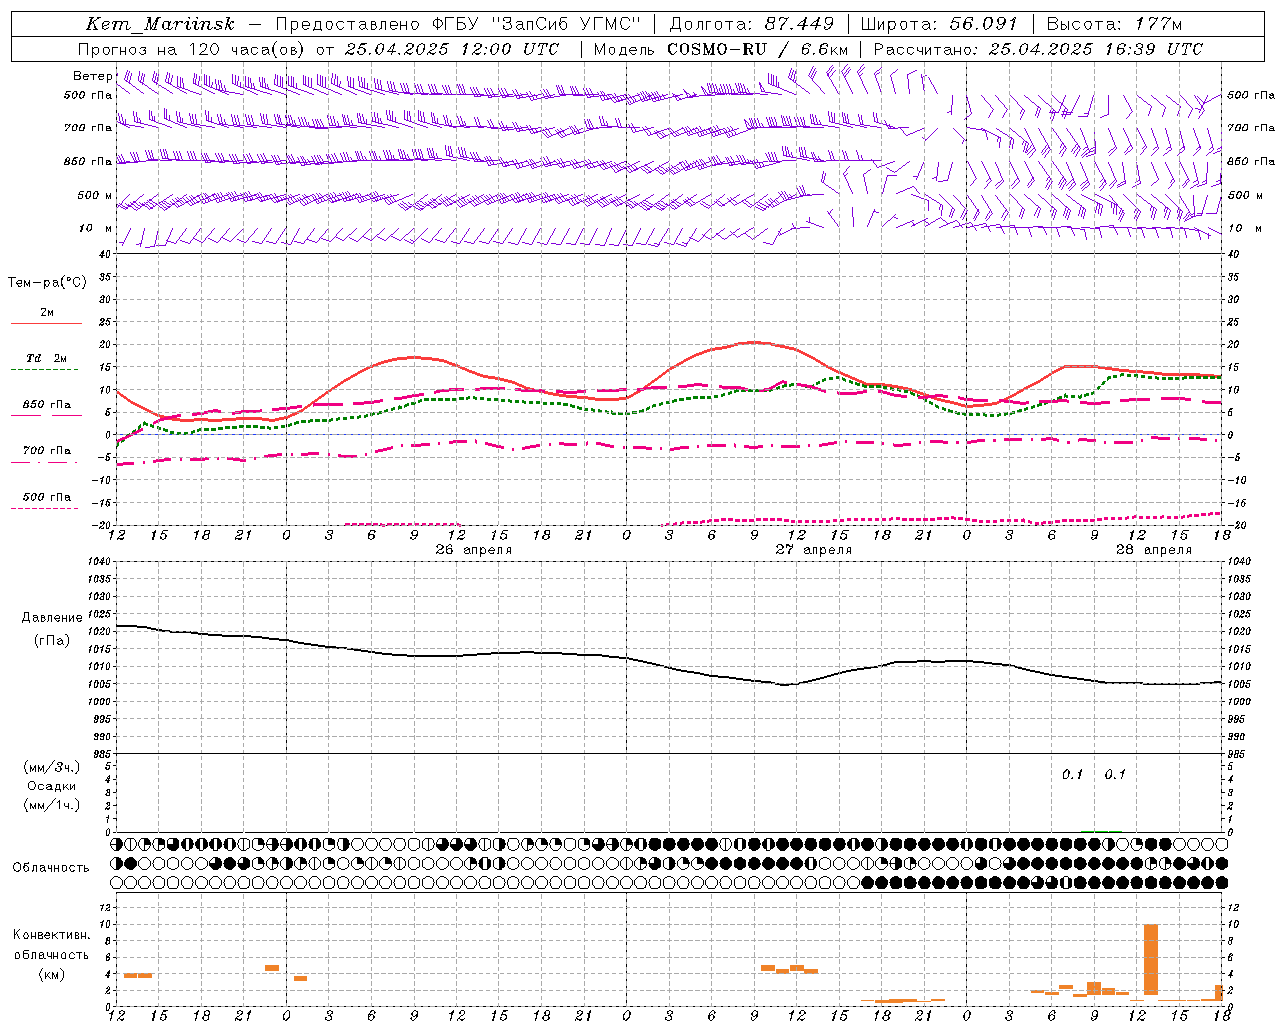Click the 'Широта: 56.091' latitude field
The width and height of the screenshot is (1280, 1024).
click(939, 24)
